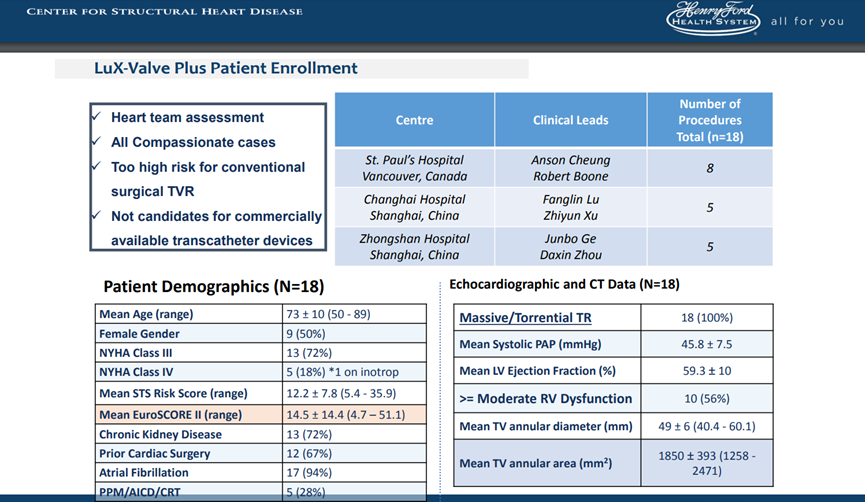Click the Patient Demographics (N=18) heading
The width and height of the screenshot is (865, 502).
[x=213, y=286]
